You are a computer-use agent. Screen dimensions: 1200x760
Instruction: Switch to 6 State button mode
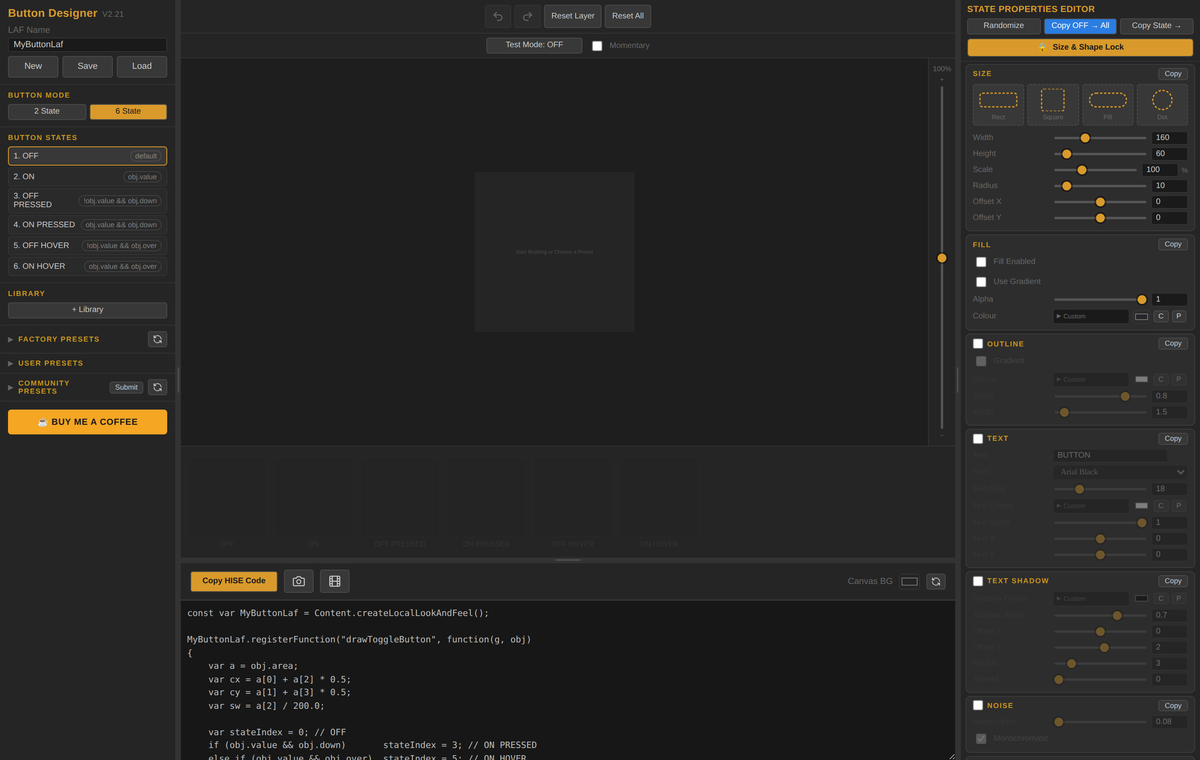(128, 112)
